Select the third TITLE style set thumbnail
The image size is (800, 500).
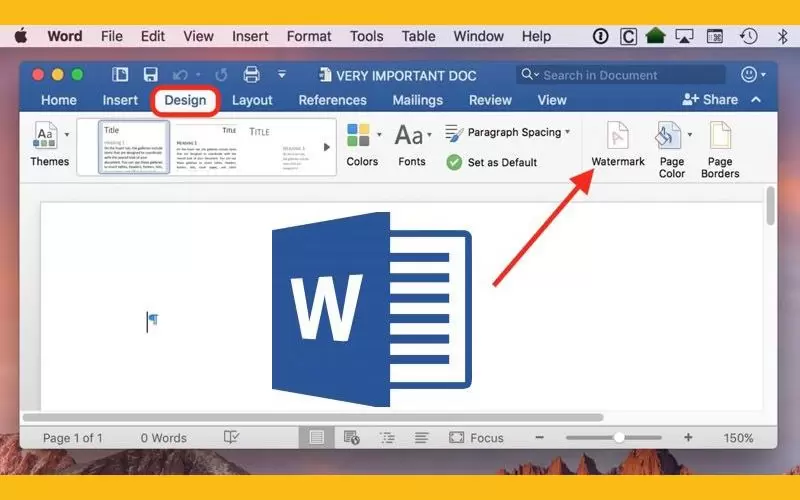pos(281,147)
